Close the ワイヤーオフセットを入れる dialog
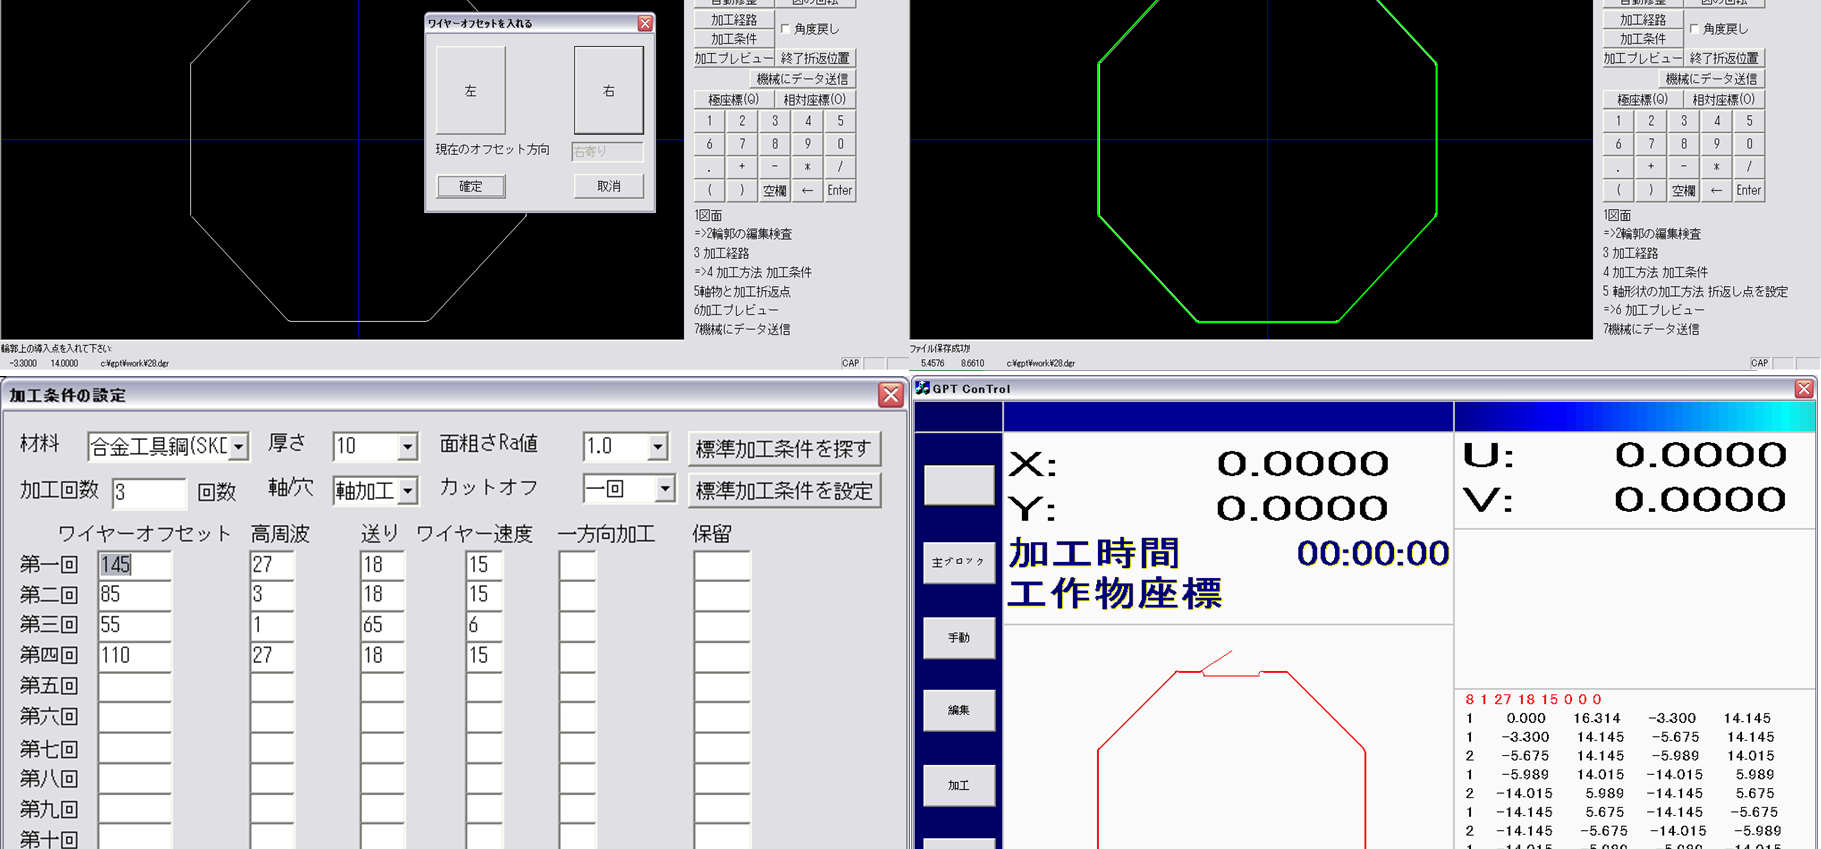1821x849 pixels. tap(645, 23)
